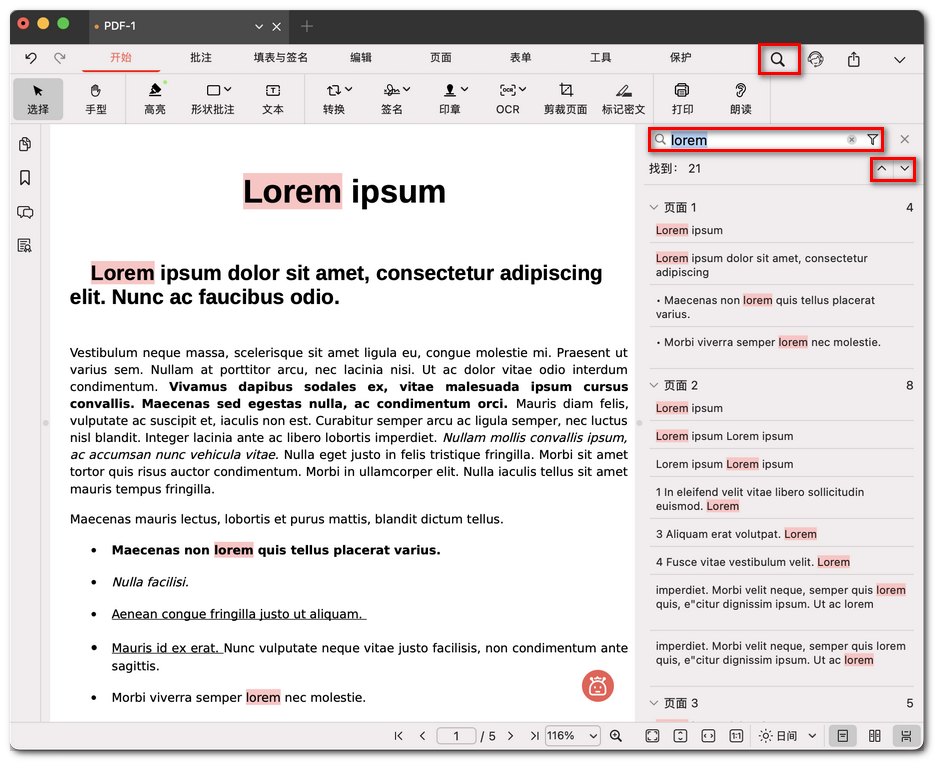
Task: Click the red AI assistant robot button
Action: click(x=598, y=686)
